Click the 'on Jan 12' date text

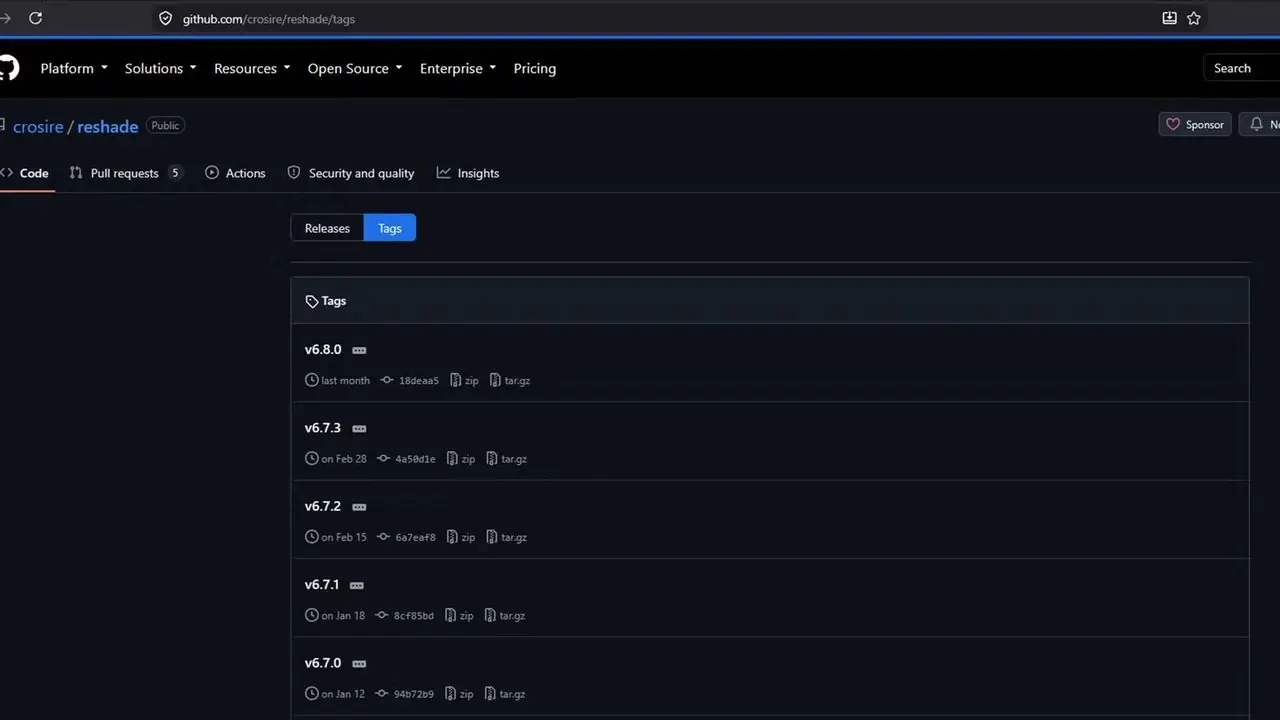(343, 694)
